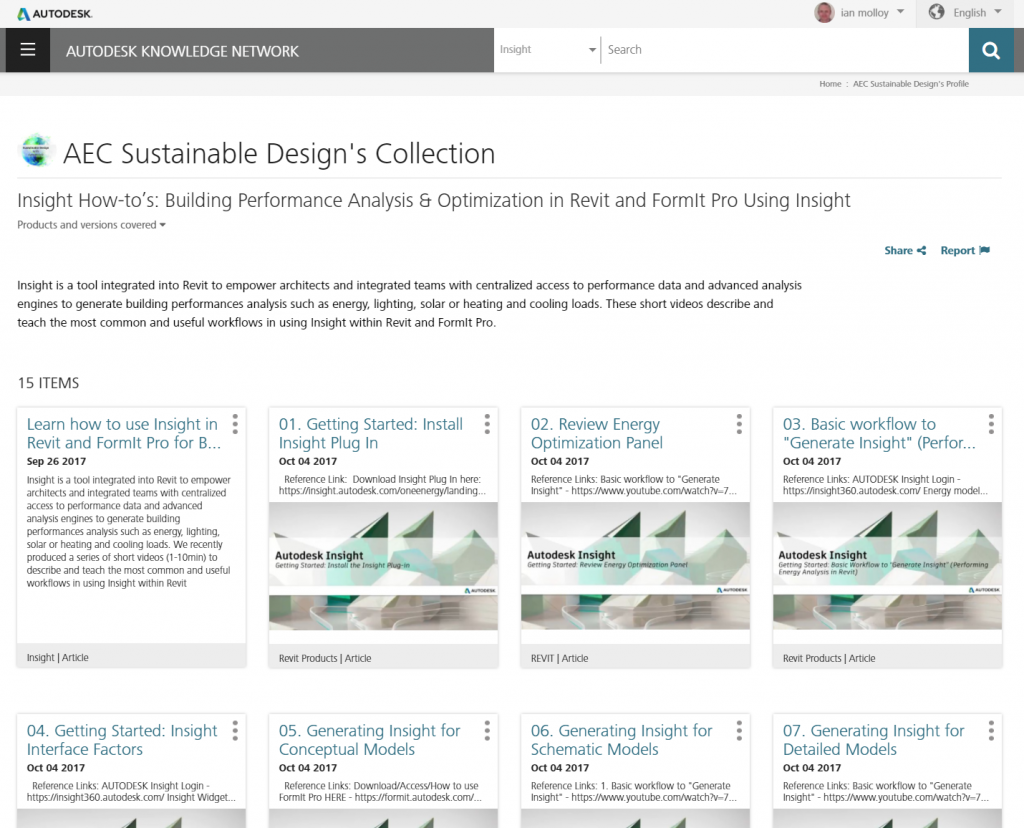Click '15 ITEMS' count label
The width and height of the screenshot is (1024, 828).
[48, 383]
